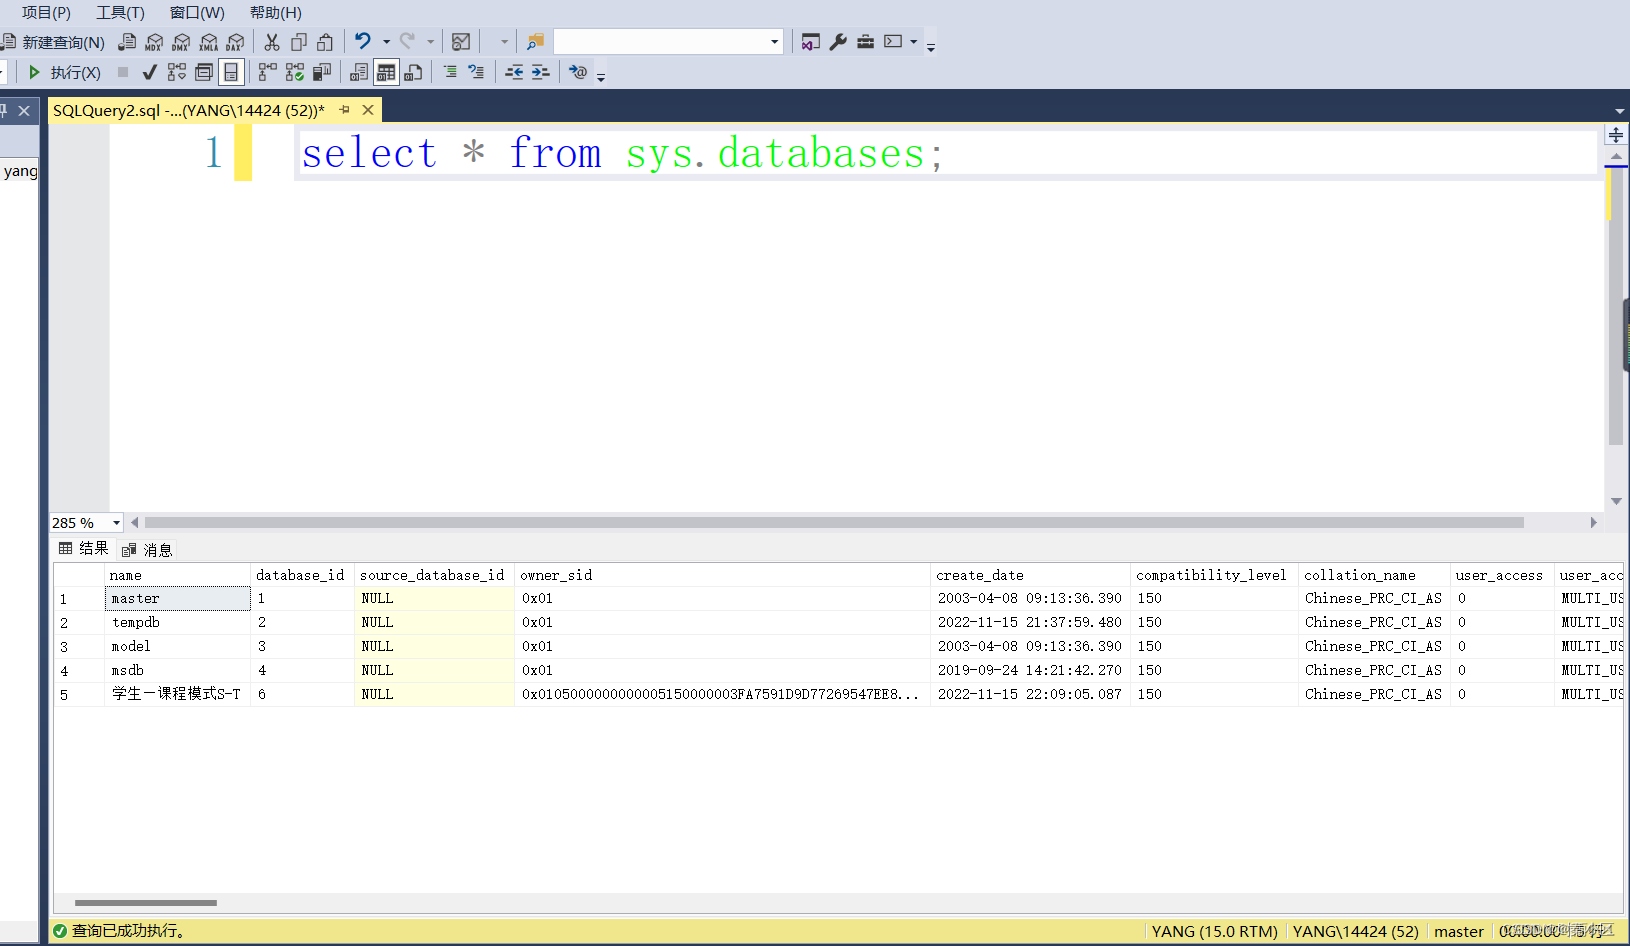1630x946 pixels.
Task: Open the 285 % zoom dropdown
Action: (116, 523)
